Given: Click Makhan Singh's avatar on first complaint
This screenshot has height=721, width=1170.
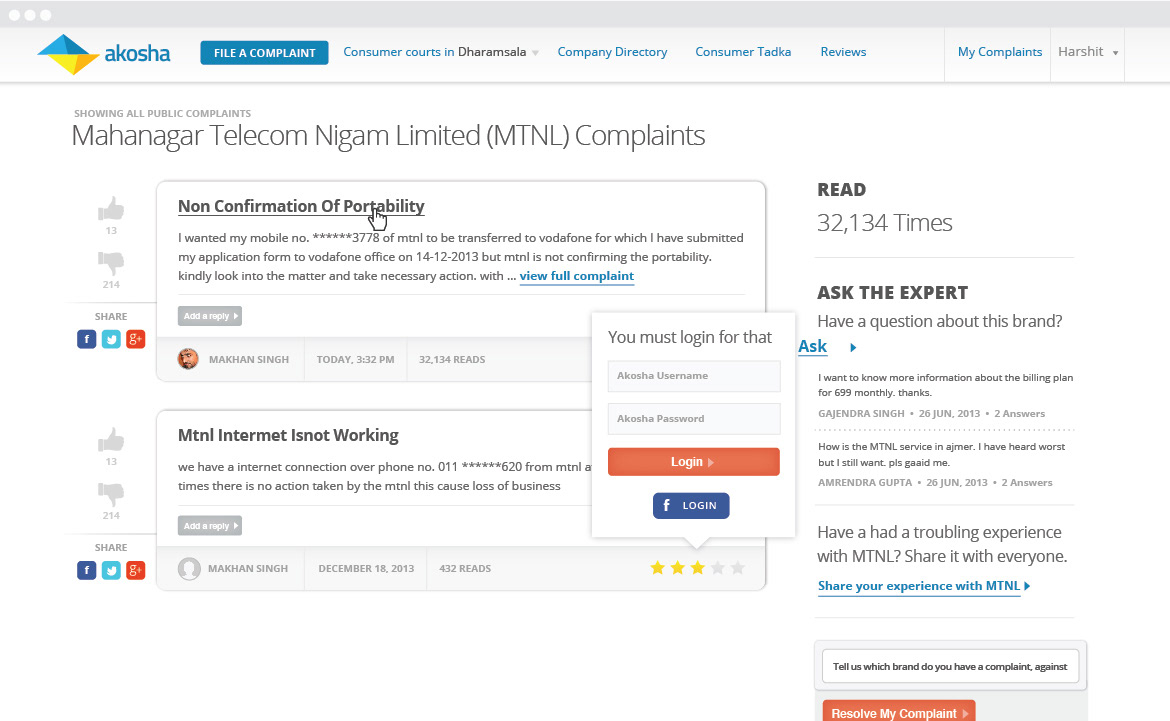Looking at the screenshot, I should point(188,359).
